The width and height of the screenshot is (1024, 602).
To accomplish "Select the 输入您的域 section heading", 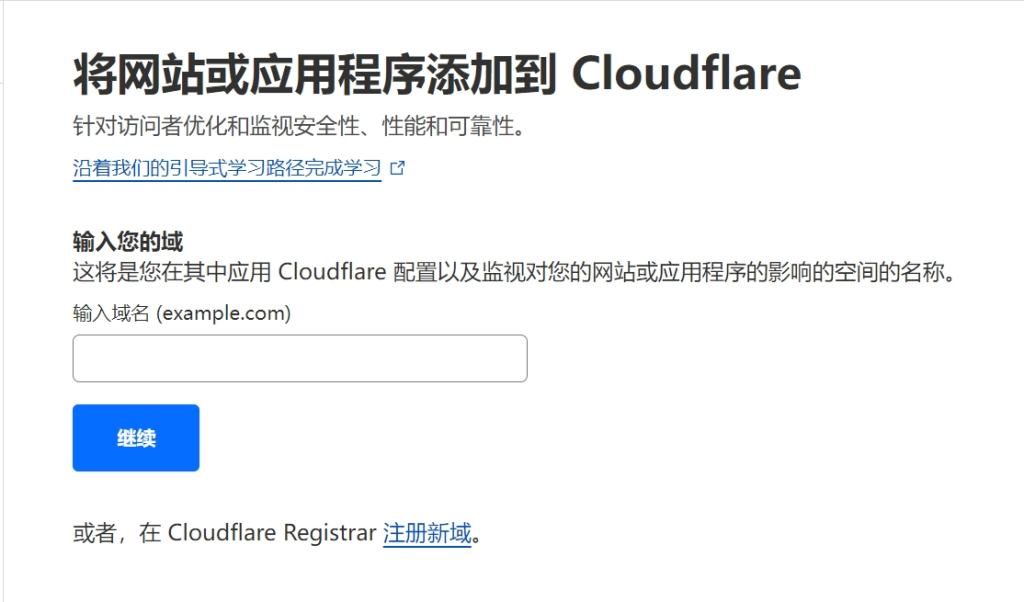I will pos(128,242).
